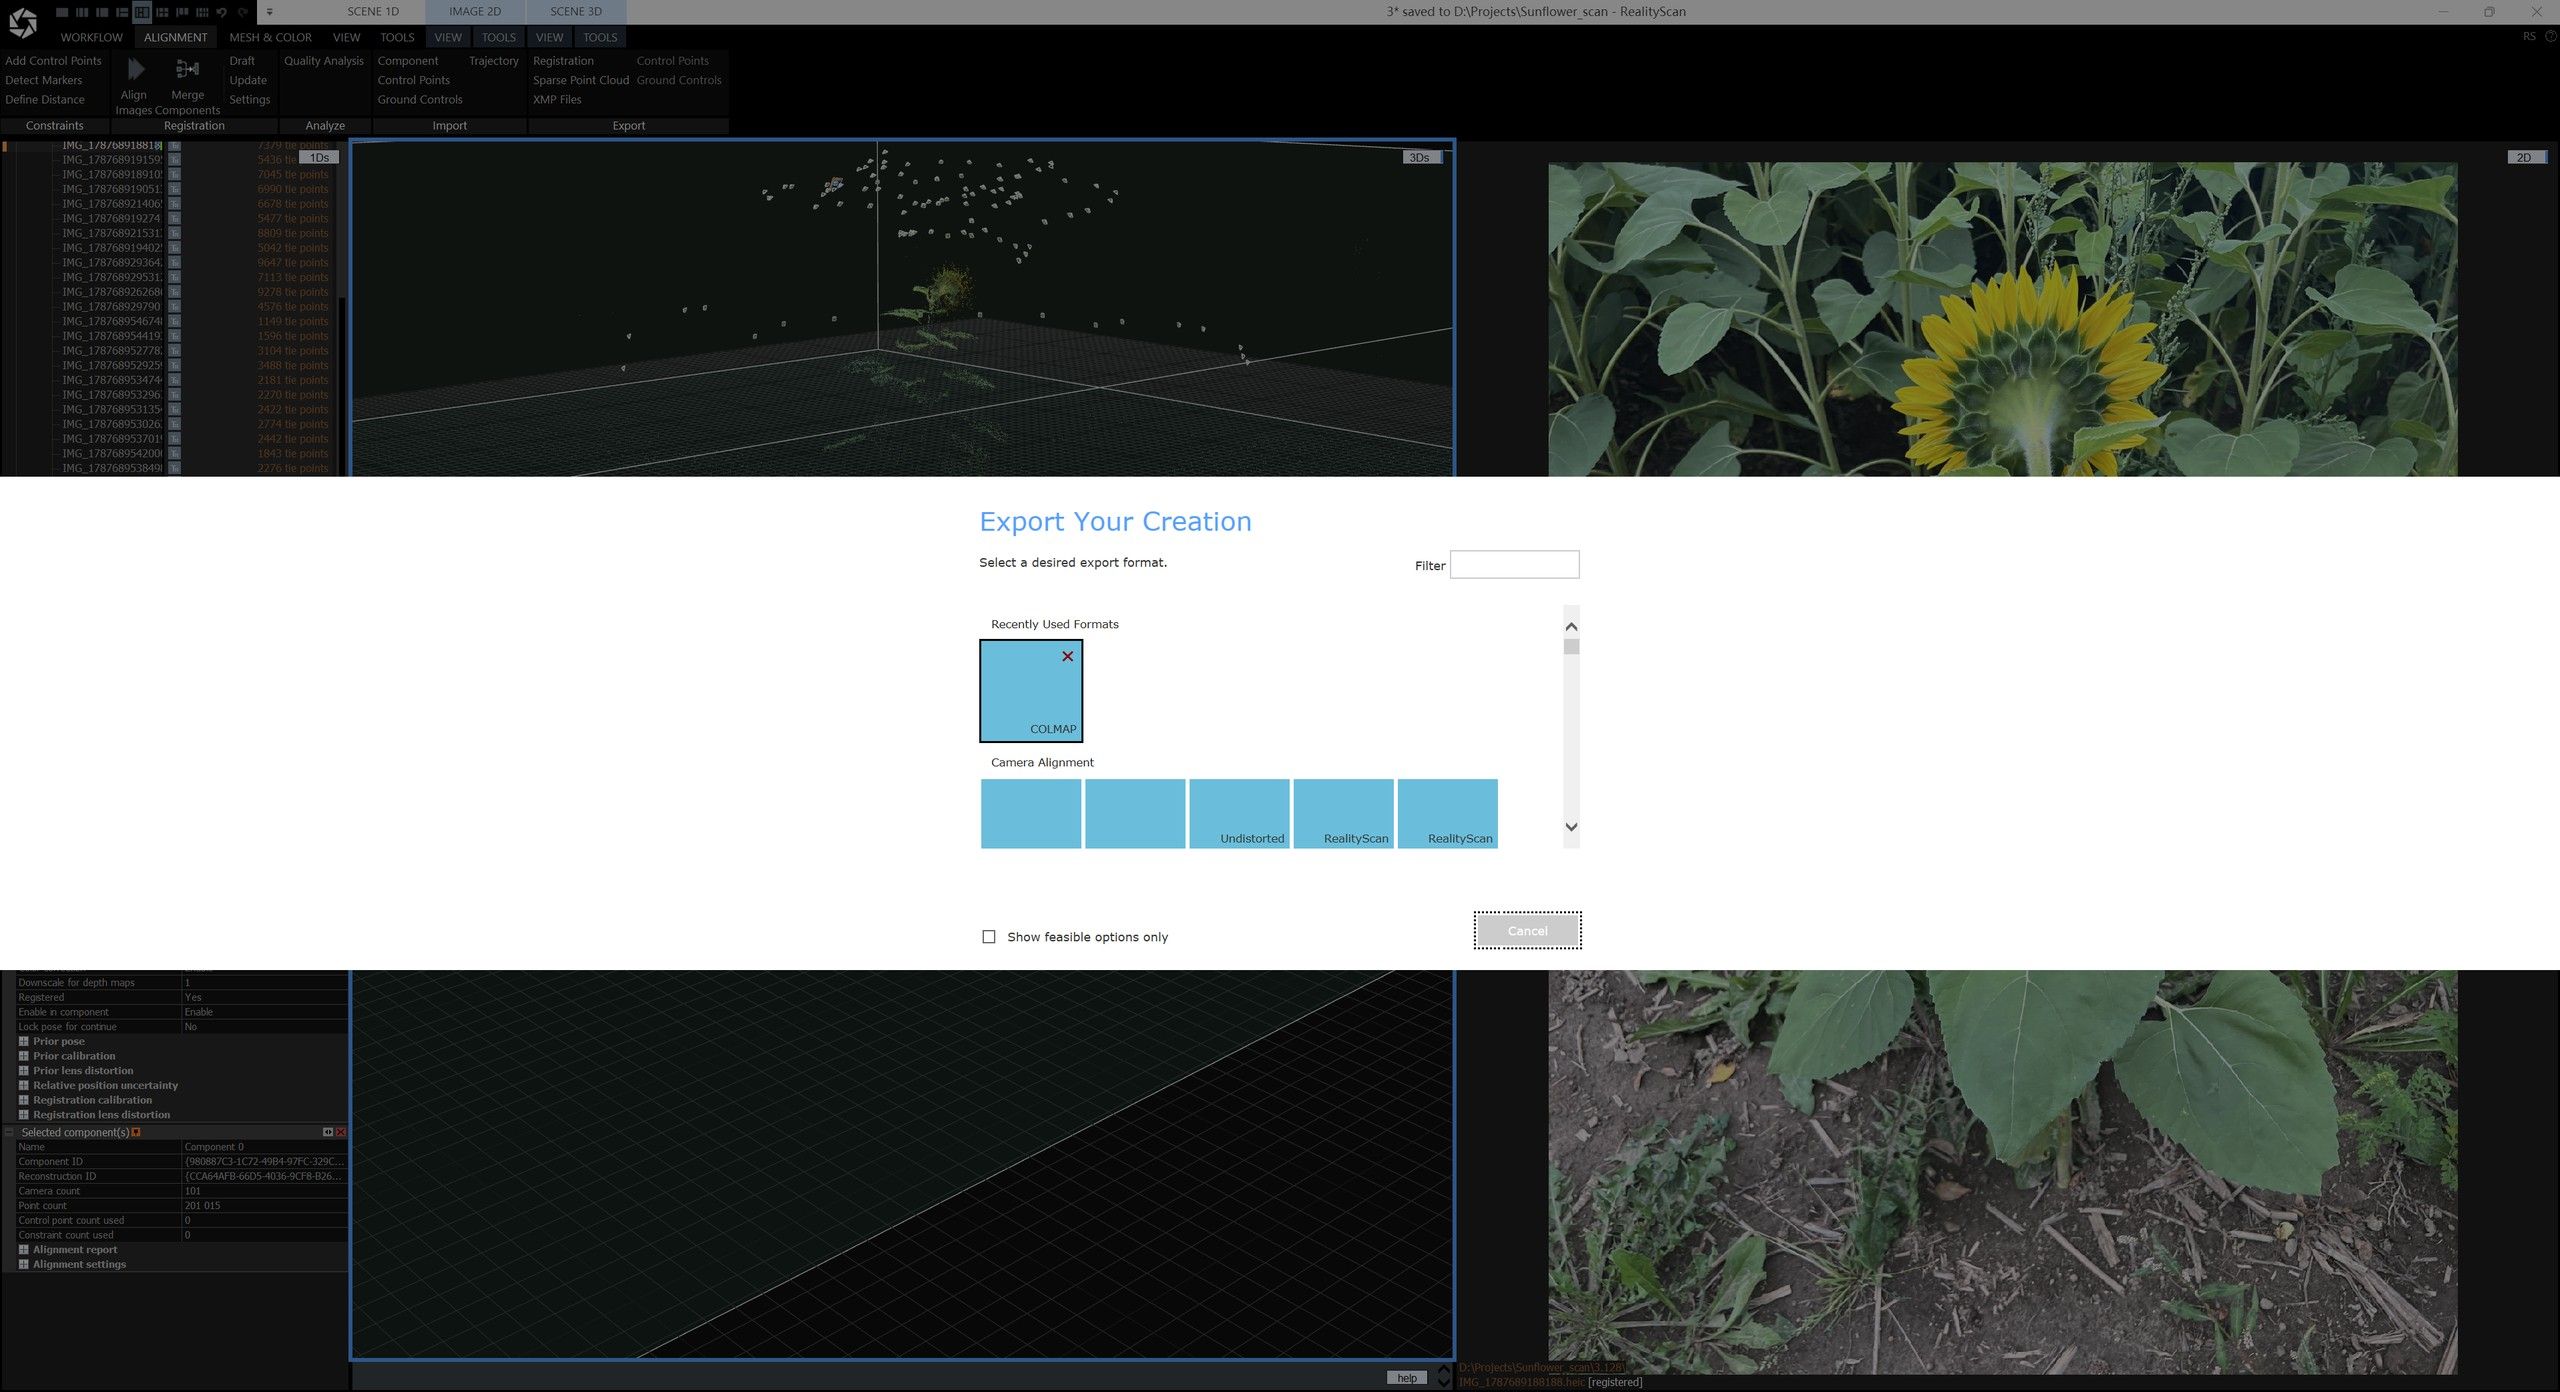The height and width of the screenshot is (1392, 2560).
Task: Click the Enable in component value
Action: pos(265,1012)
